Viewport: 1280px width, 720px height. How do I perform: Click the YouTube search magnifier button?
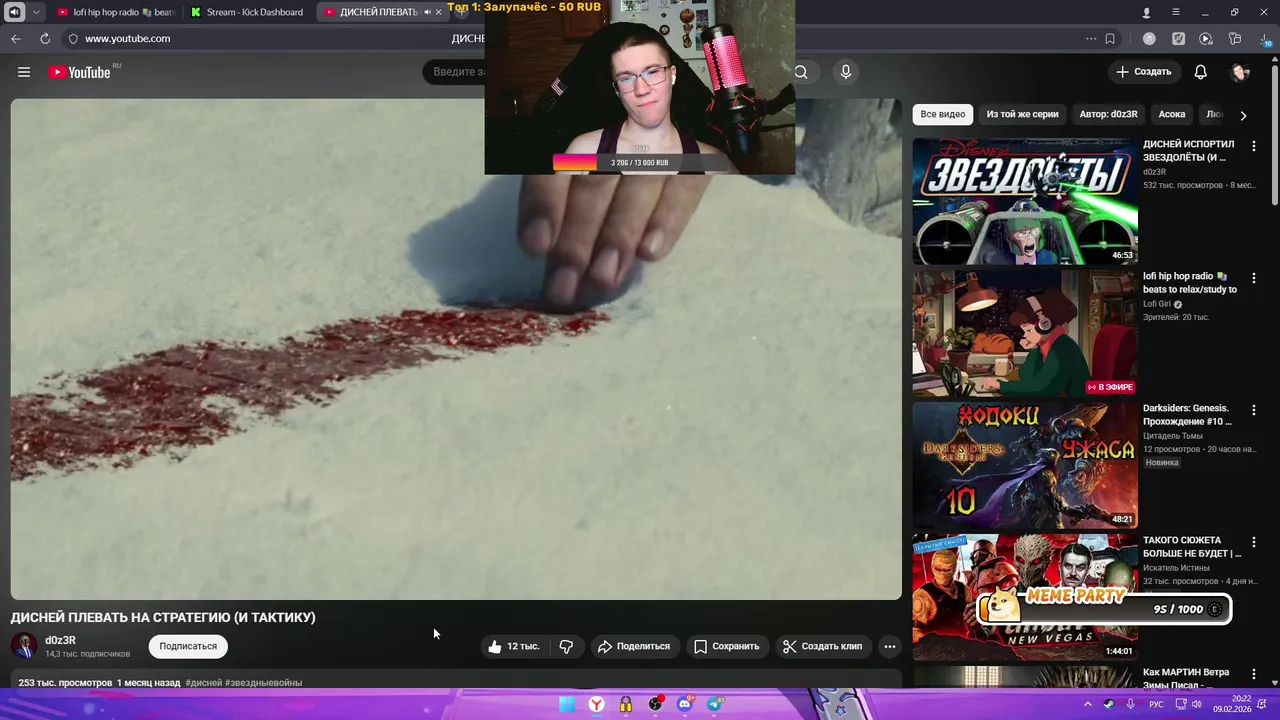(x=801, y=72)
